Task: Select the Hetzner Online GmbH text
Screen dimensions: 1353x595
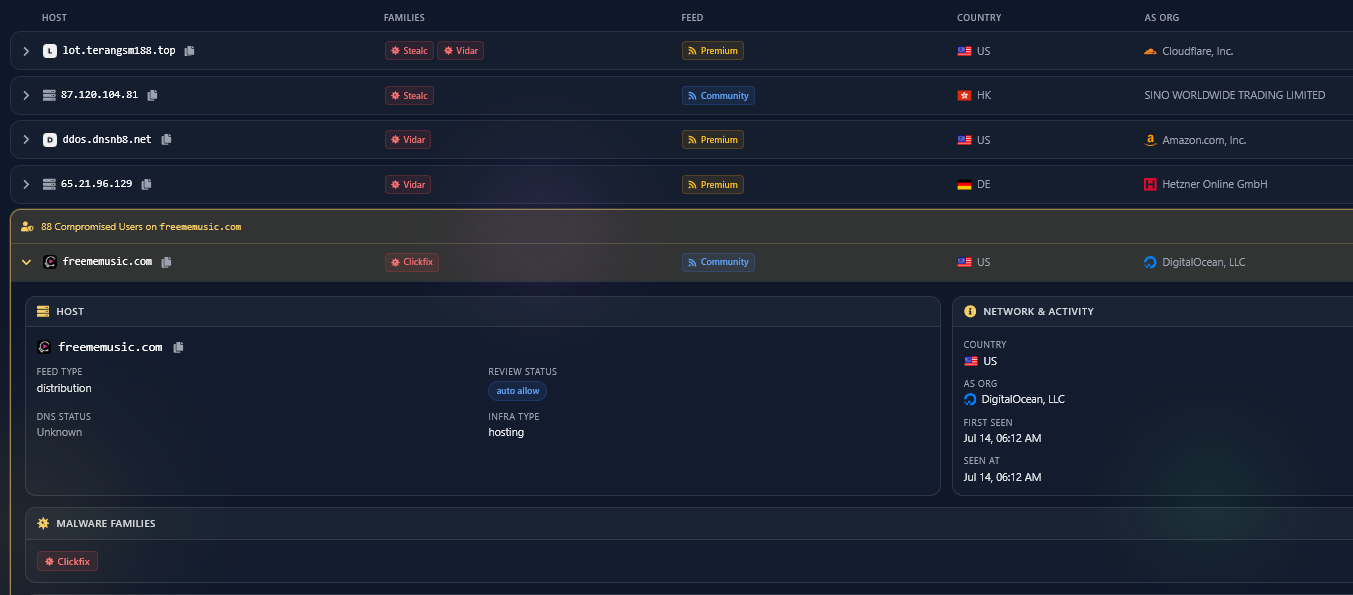Action: [1215, 185]
